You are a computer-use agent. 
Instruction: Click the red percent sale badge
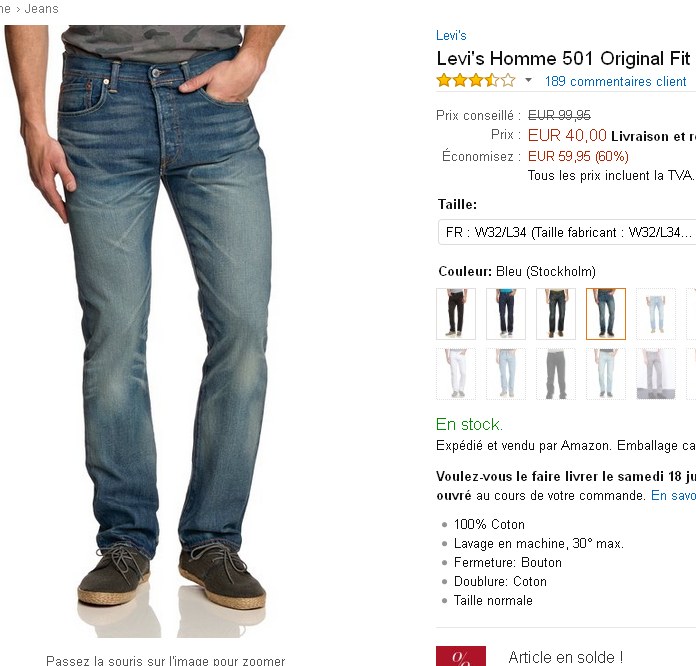pos(461,656)
